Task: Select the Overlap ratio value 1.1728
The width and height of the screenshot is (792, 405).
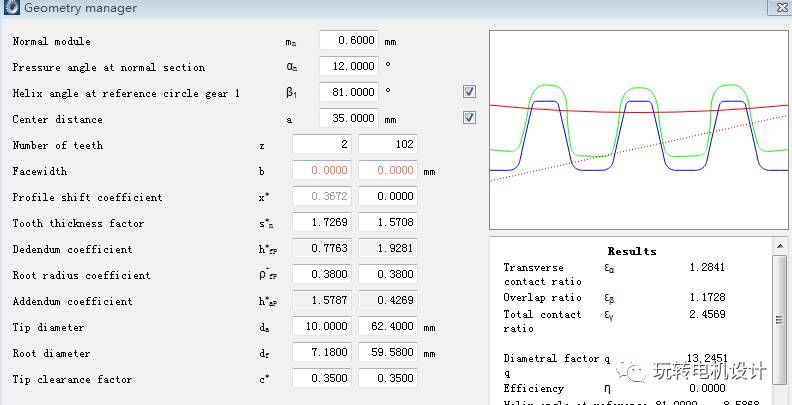Action: (707, 297)
